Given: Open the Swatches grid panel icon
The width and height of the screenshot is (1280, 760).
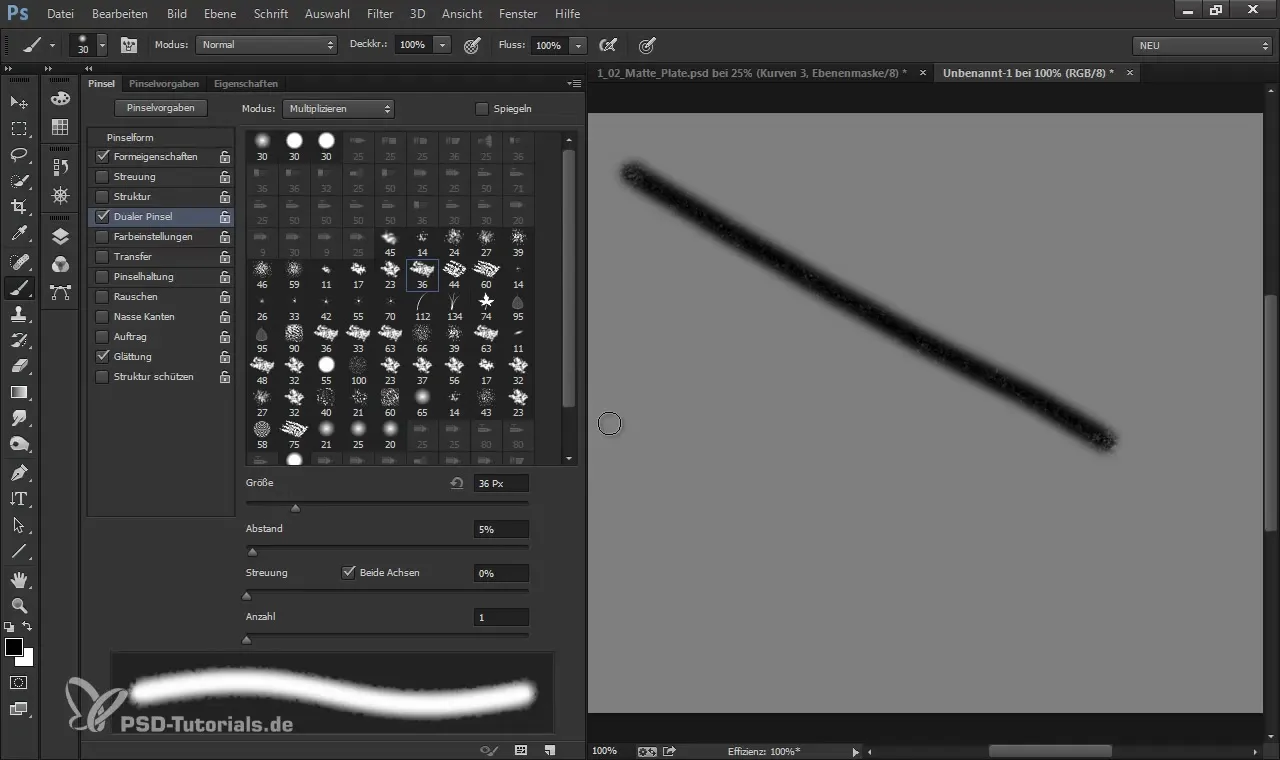Looking at the screenshot, I should click(60, 127).
